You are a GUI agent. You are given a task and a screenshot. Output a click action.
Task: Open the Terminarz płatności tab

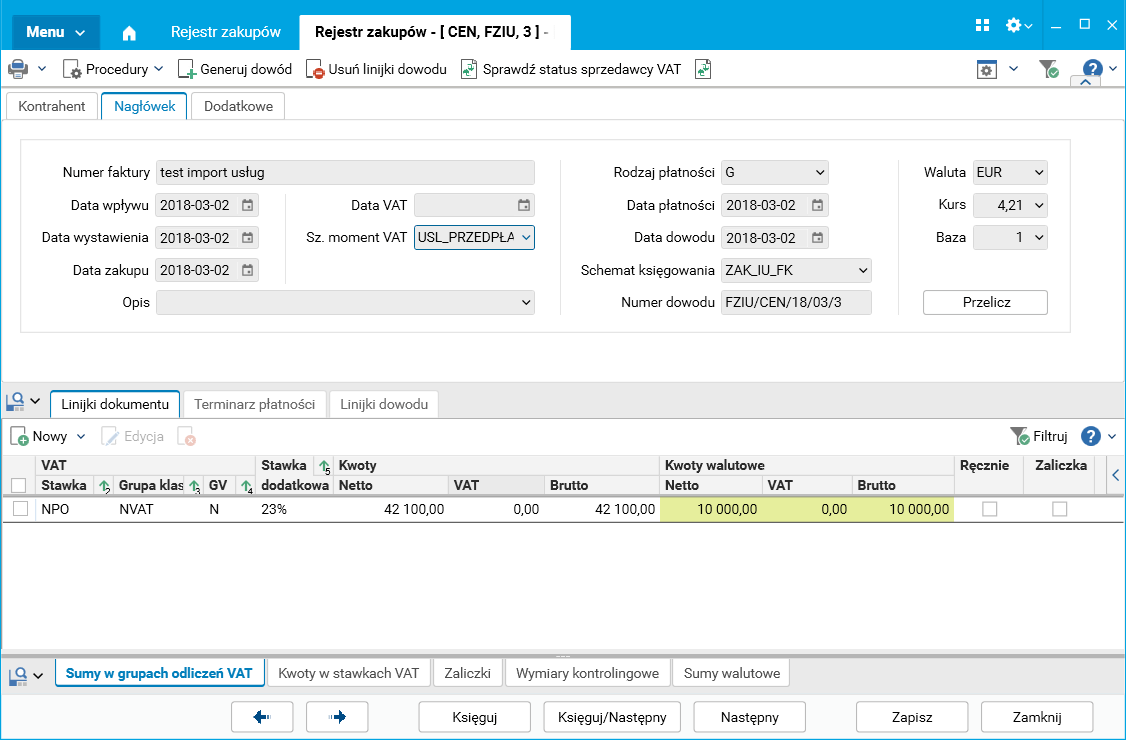[x=255, y=404]
